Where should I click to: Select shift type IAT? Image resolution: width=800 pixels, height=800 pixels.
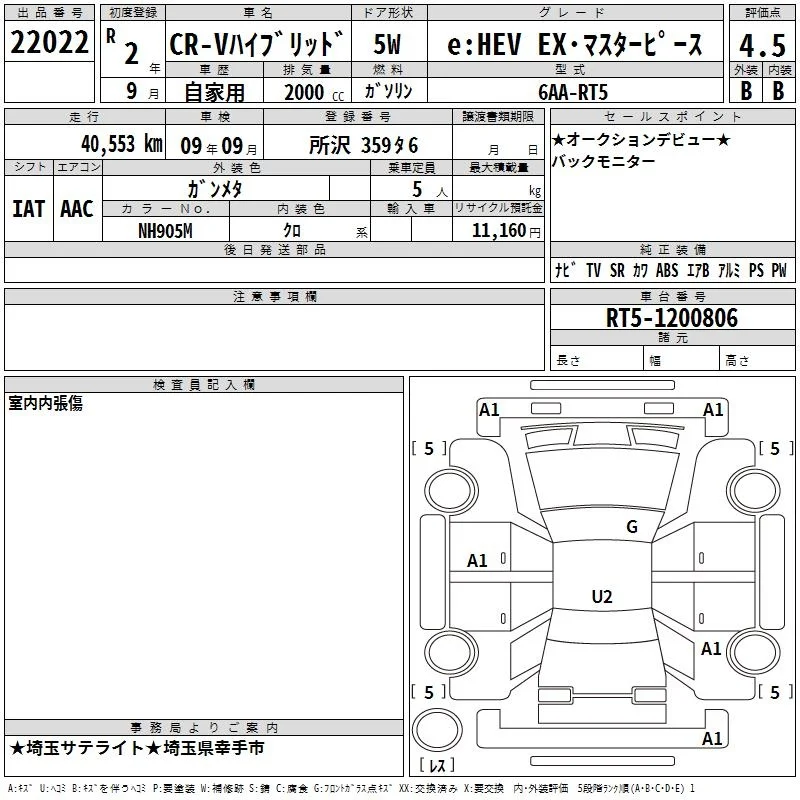coord(29,209)
